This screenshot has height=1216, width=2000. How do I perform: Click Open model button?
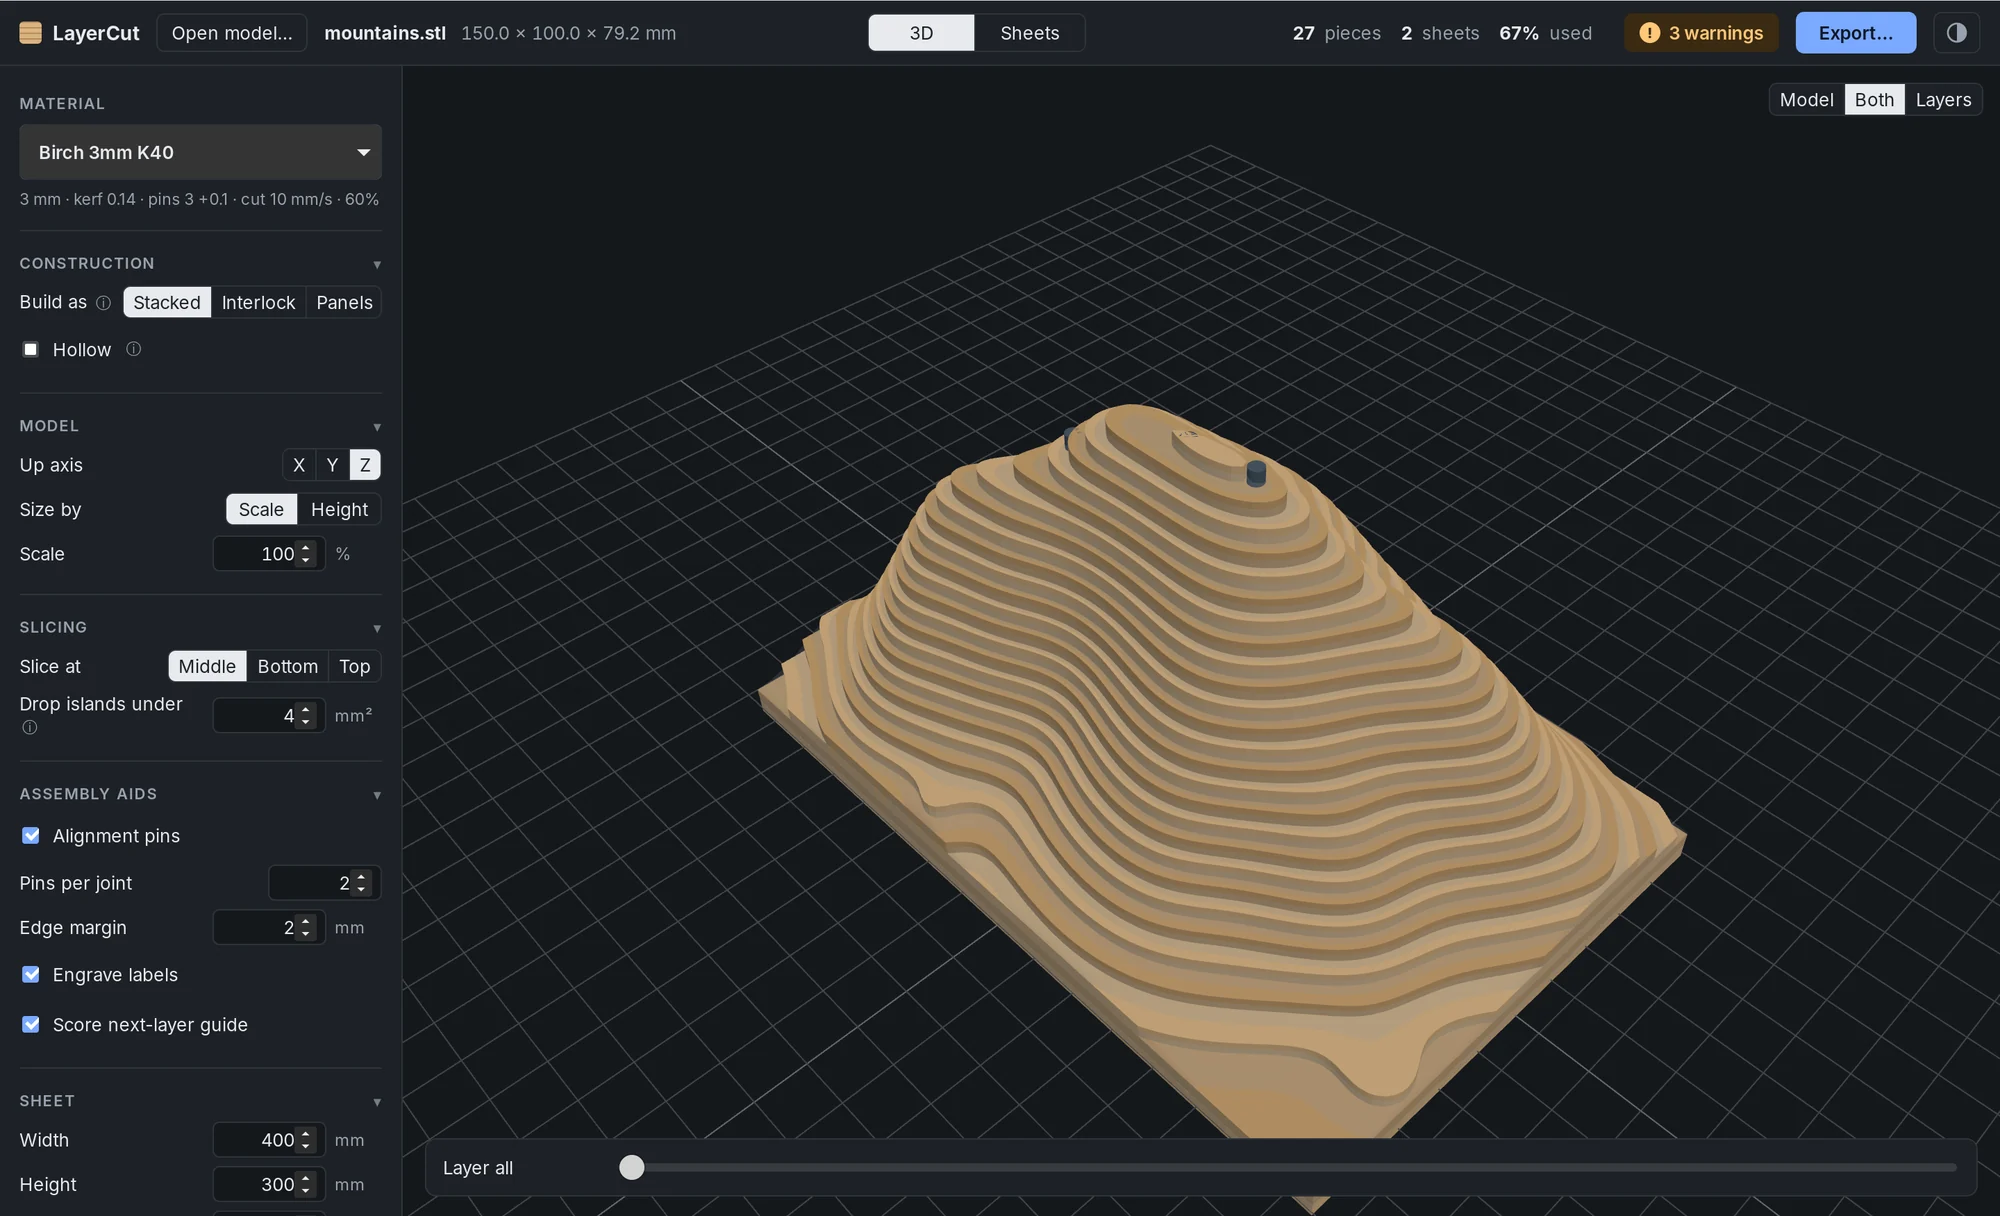232,33
